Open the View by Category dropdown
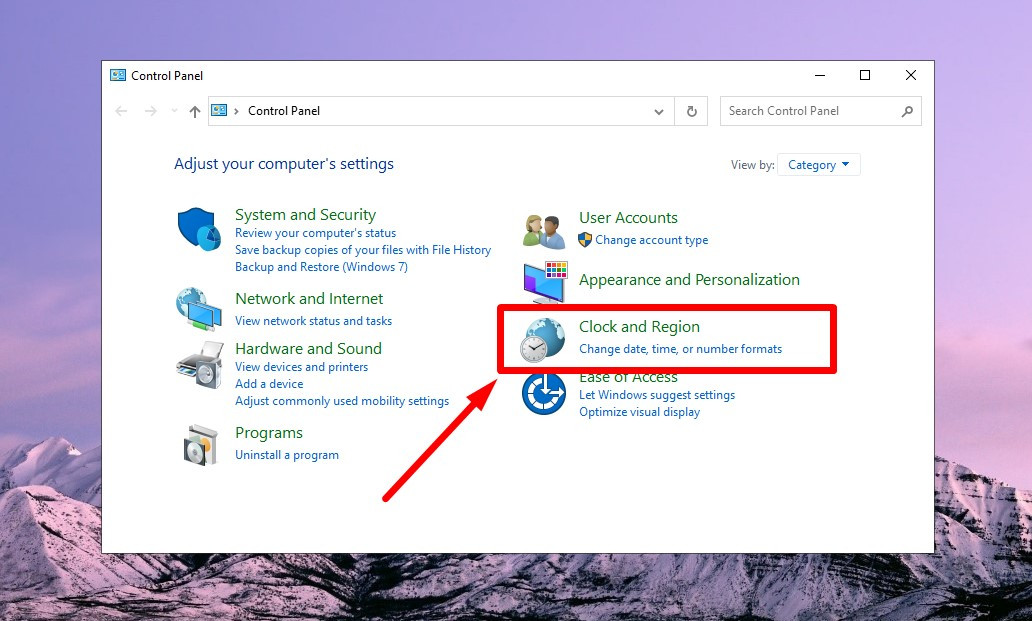 819,164
